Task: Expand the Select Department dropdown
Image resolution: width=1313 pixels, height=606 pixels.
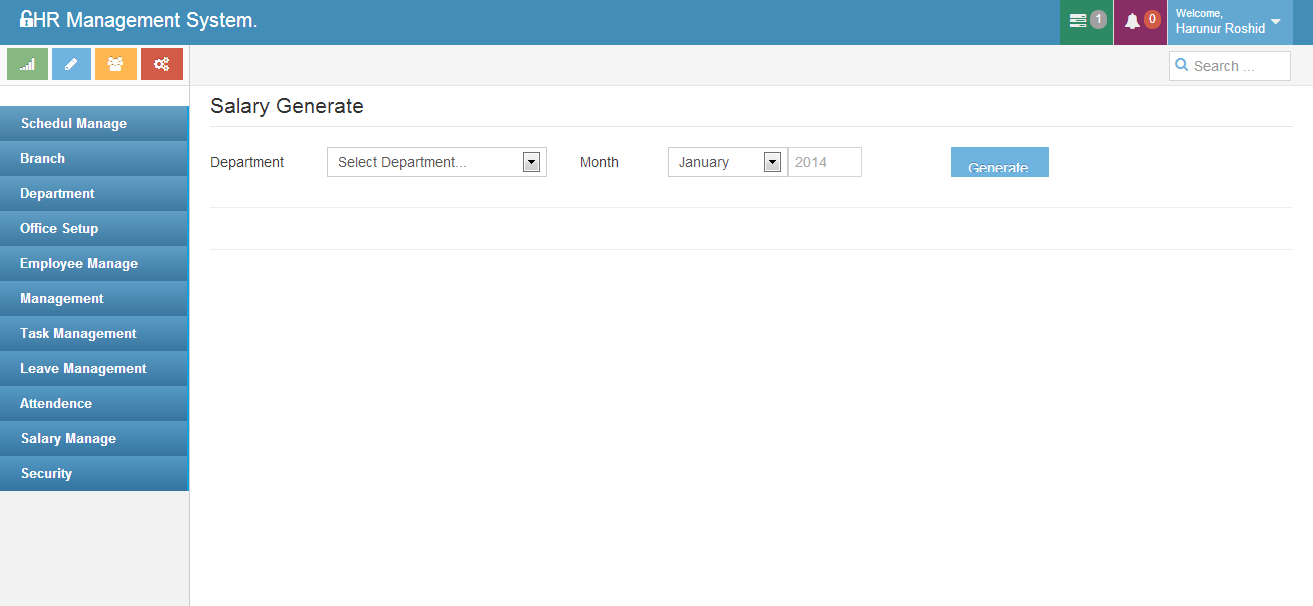Action: (437, 162)
